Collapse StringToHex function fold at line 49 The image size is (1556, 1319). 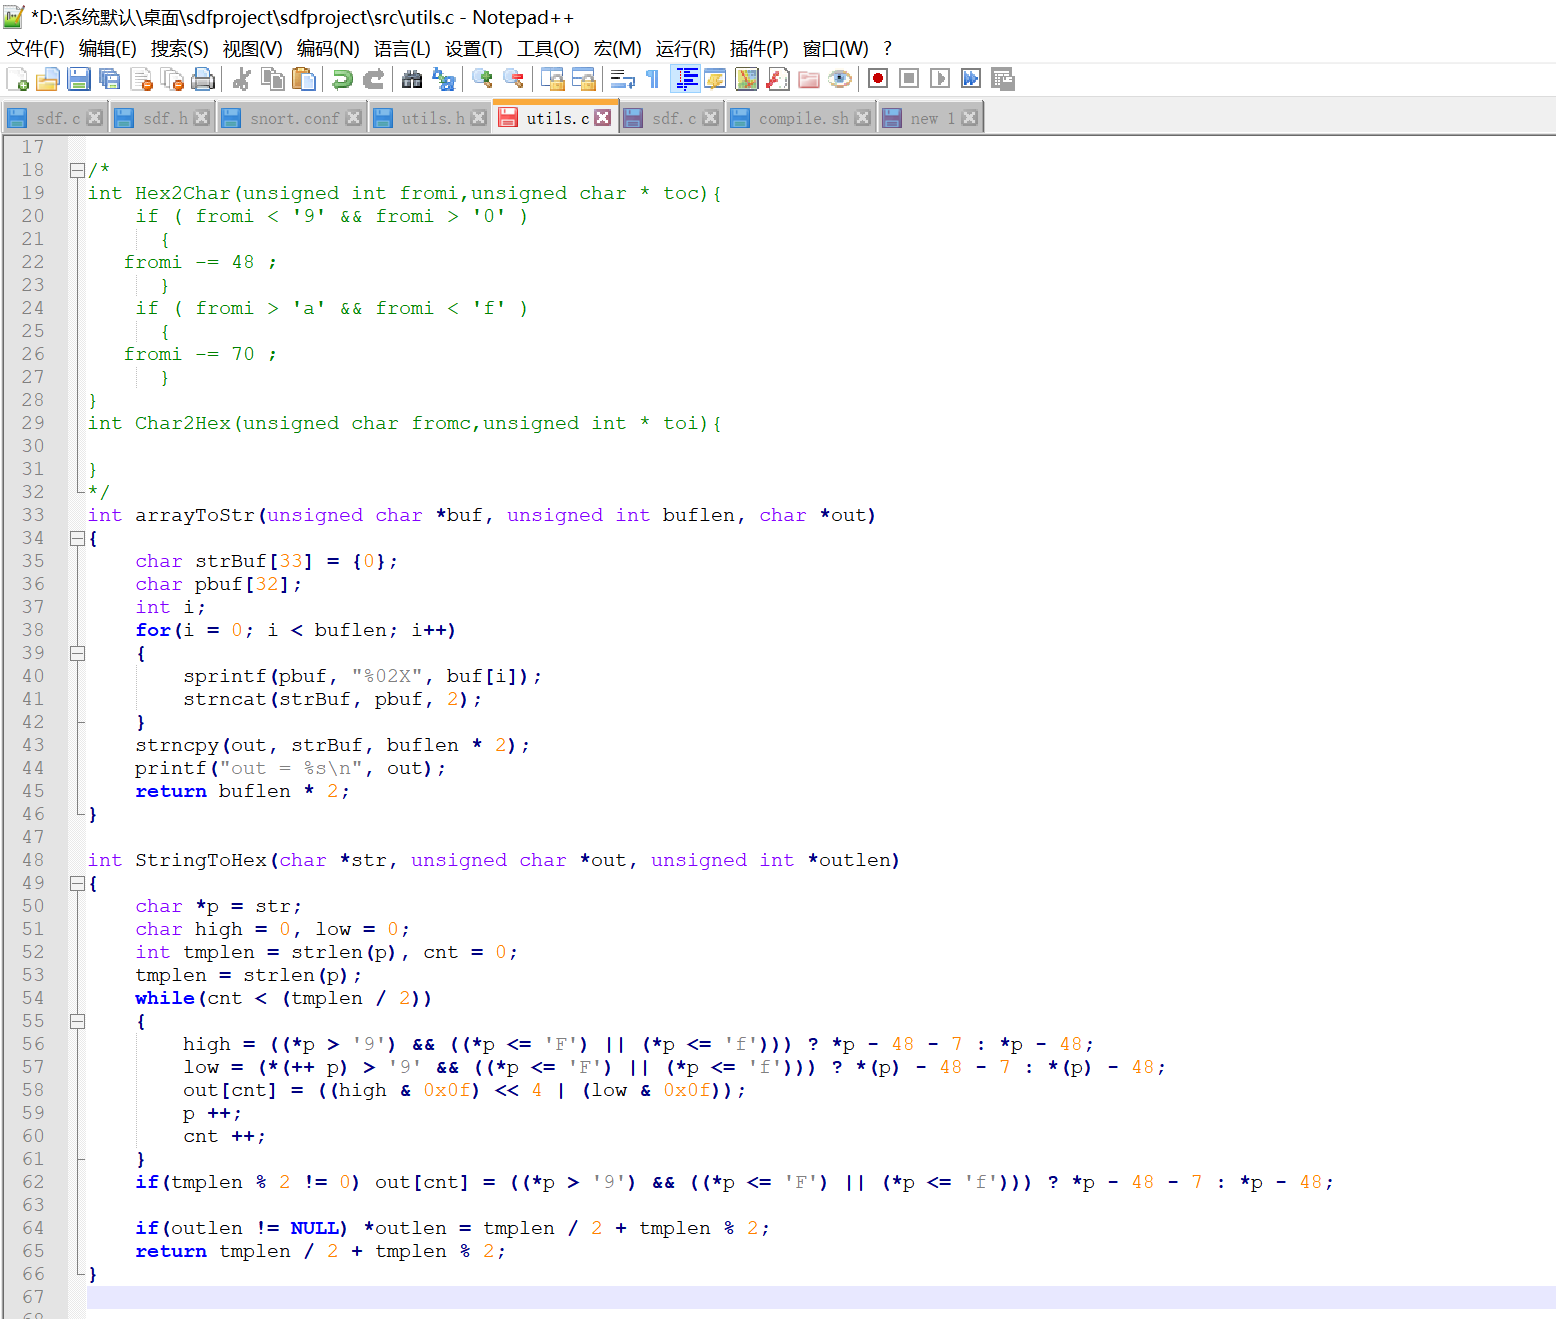77,883
